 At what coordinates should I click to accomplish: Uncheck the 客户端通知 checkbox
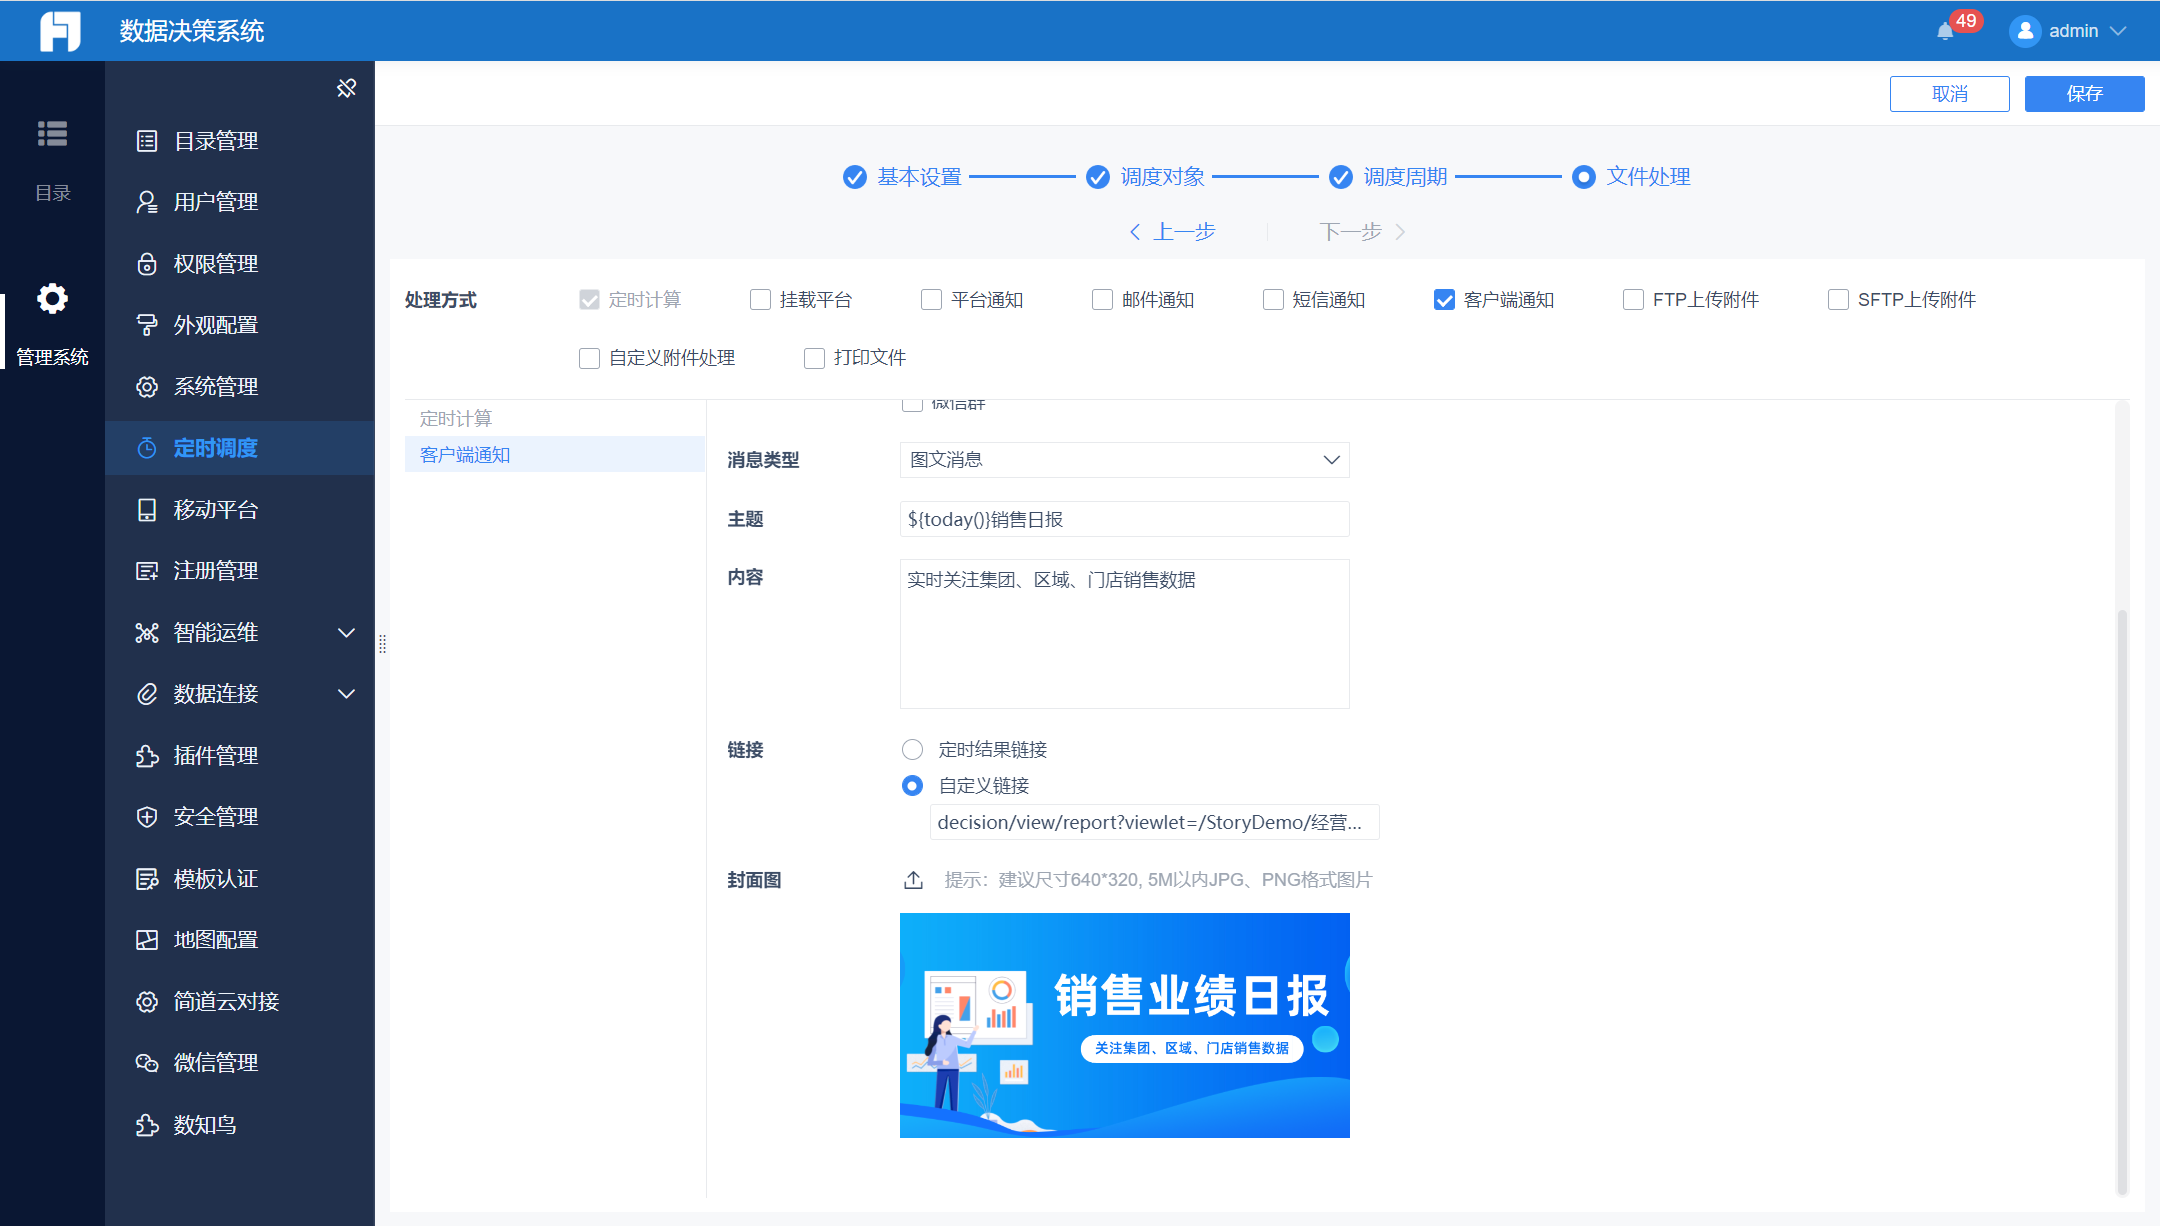[x=1444, y=300]
